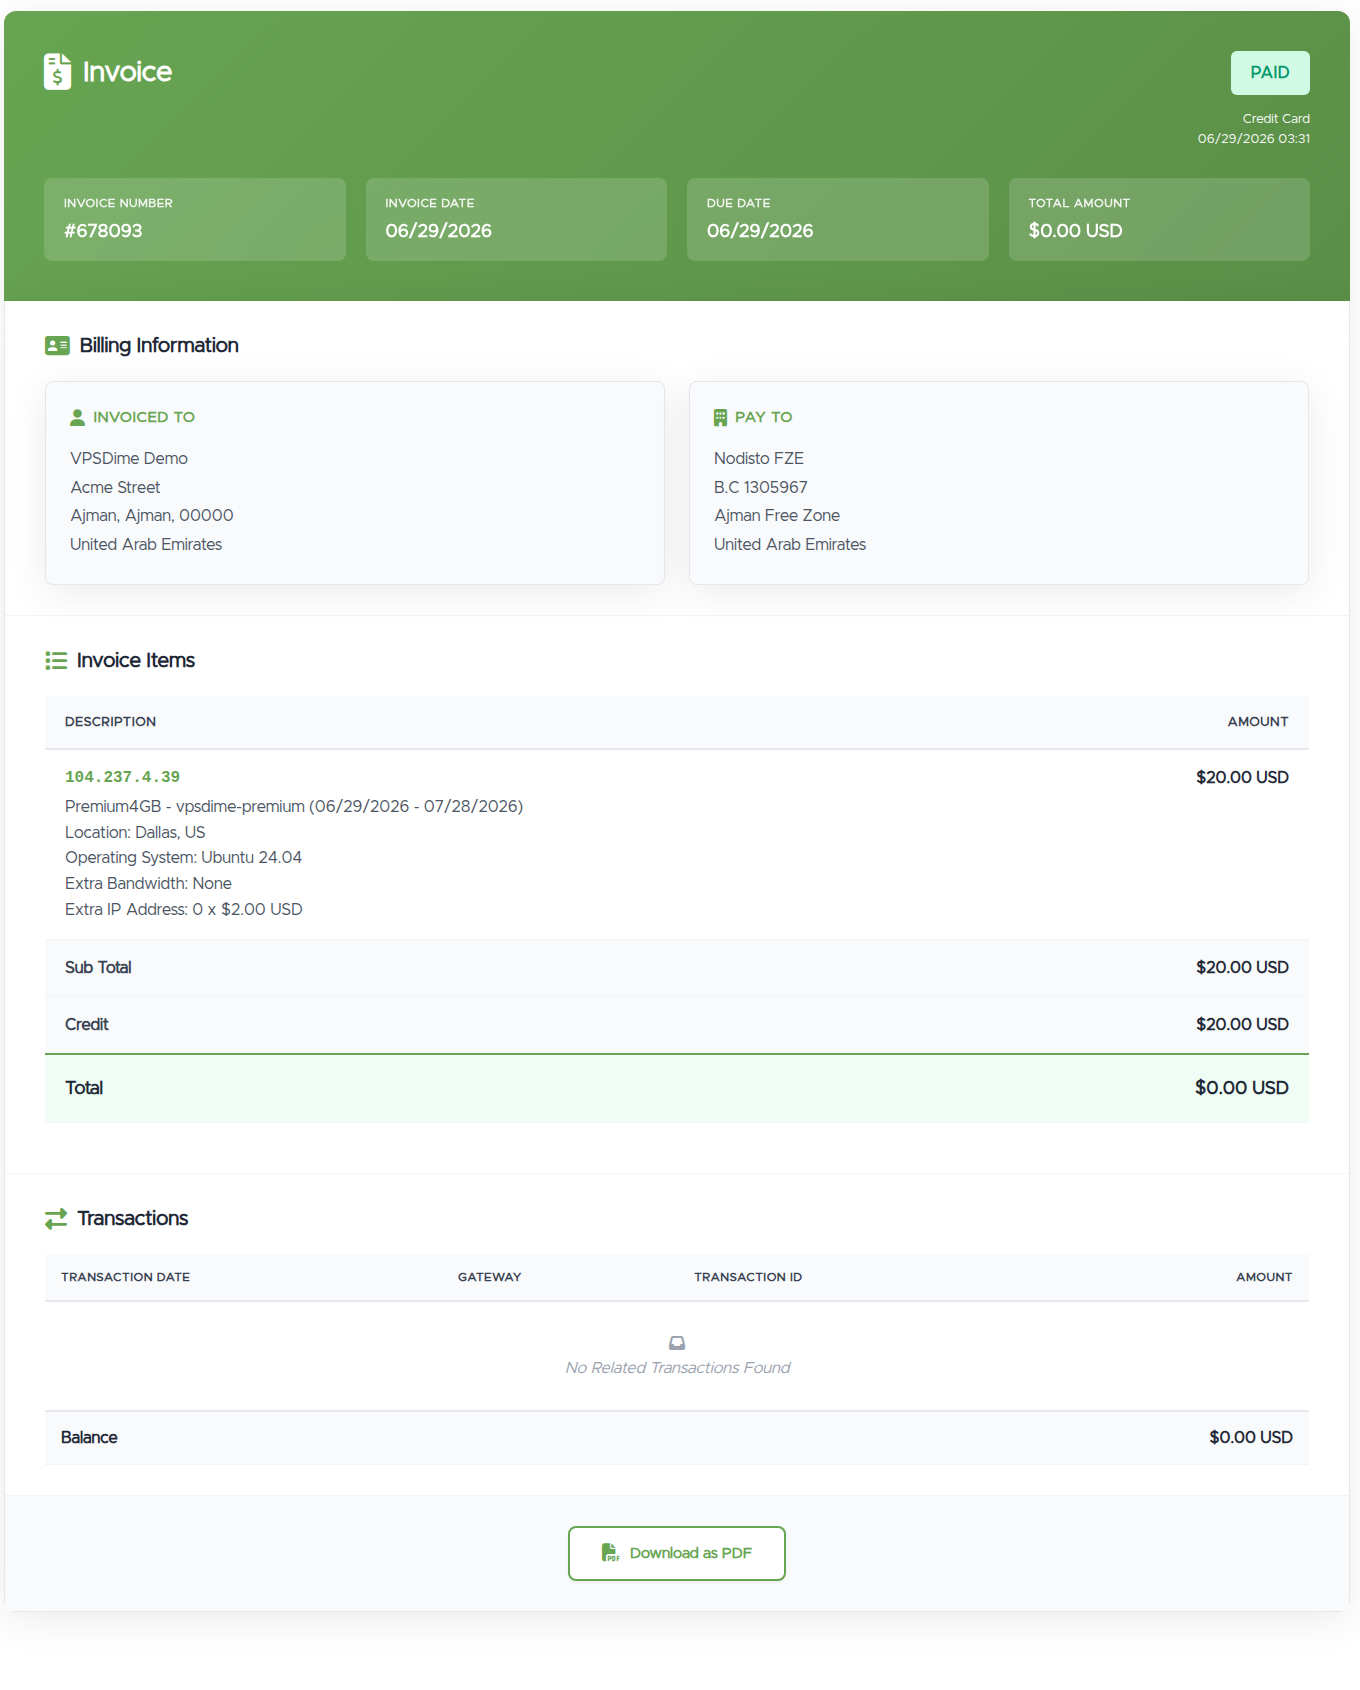Viewport: 1360px width, 1690px height.
Task: Click the Total Amount $0.00 USD card
Action: (1159, 219)
